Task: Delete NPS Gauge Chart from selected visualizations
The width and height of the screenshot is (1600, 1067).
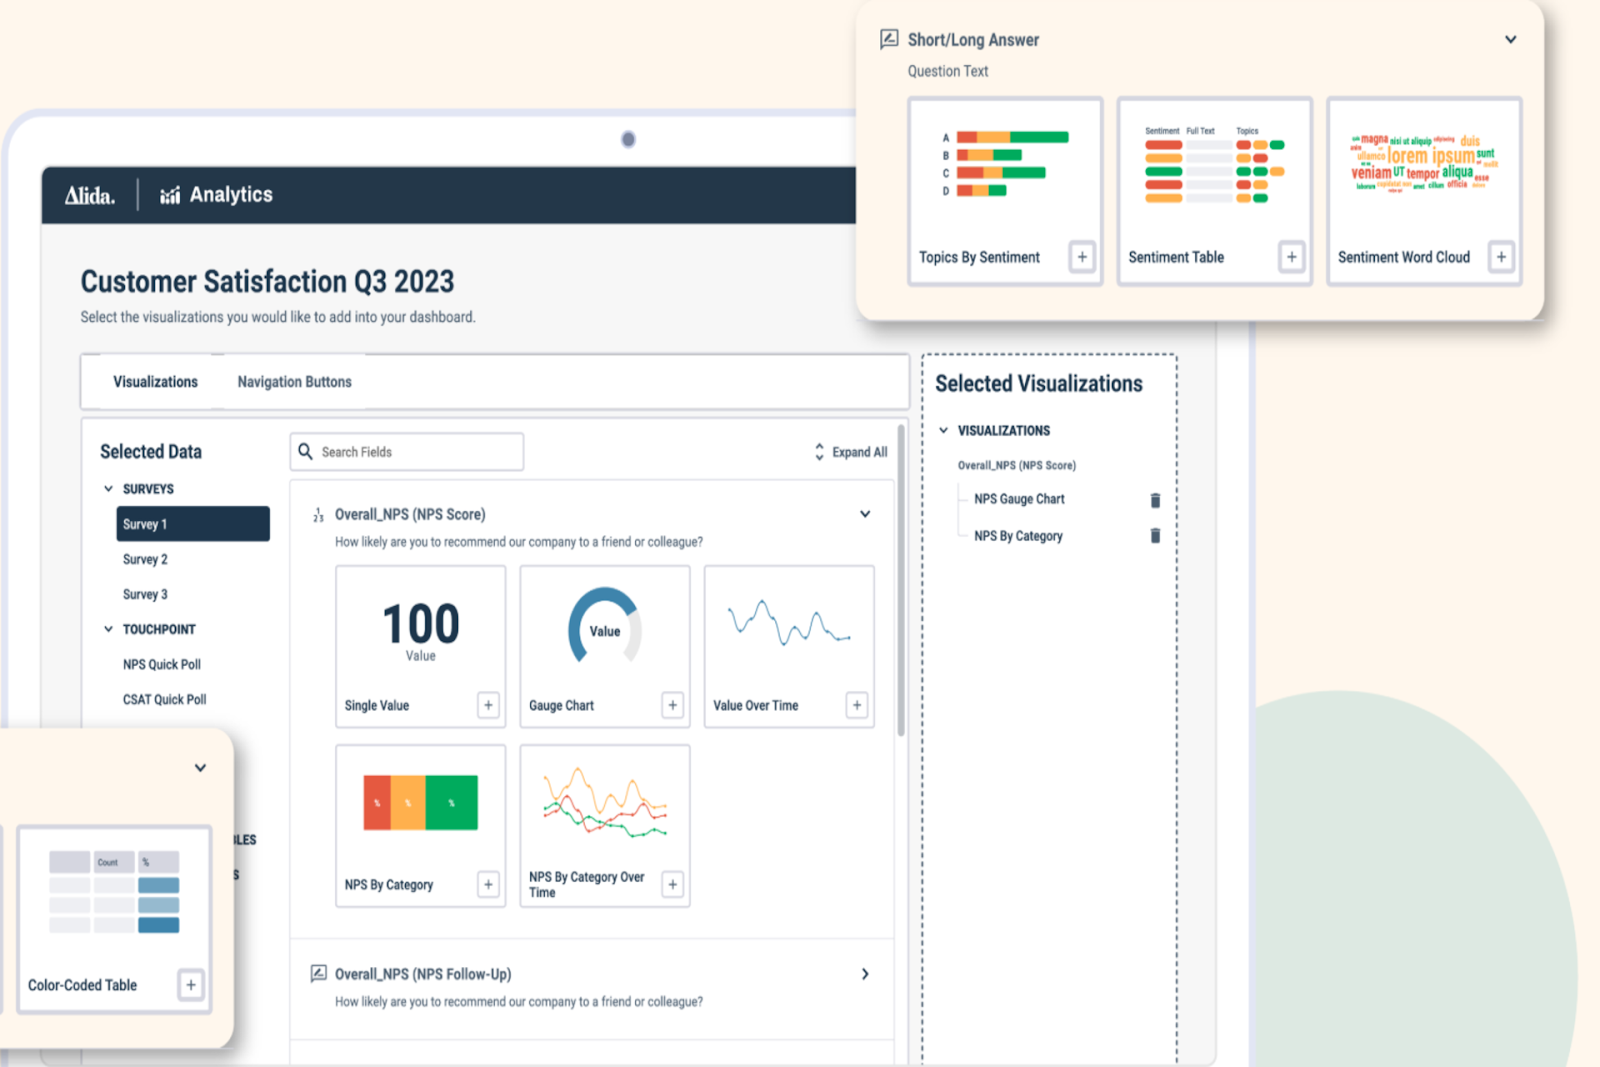Action: (1155, 500)
